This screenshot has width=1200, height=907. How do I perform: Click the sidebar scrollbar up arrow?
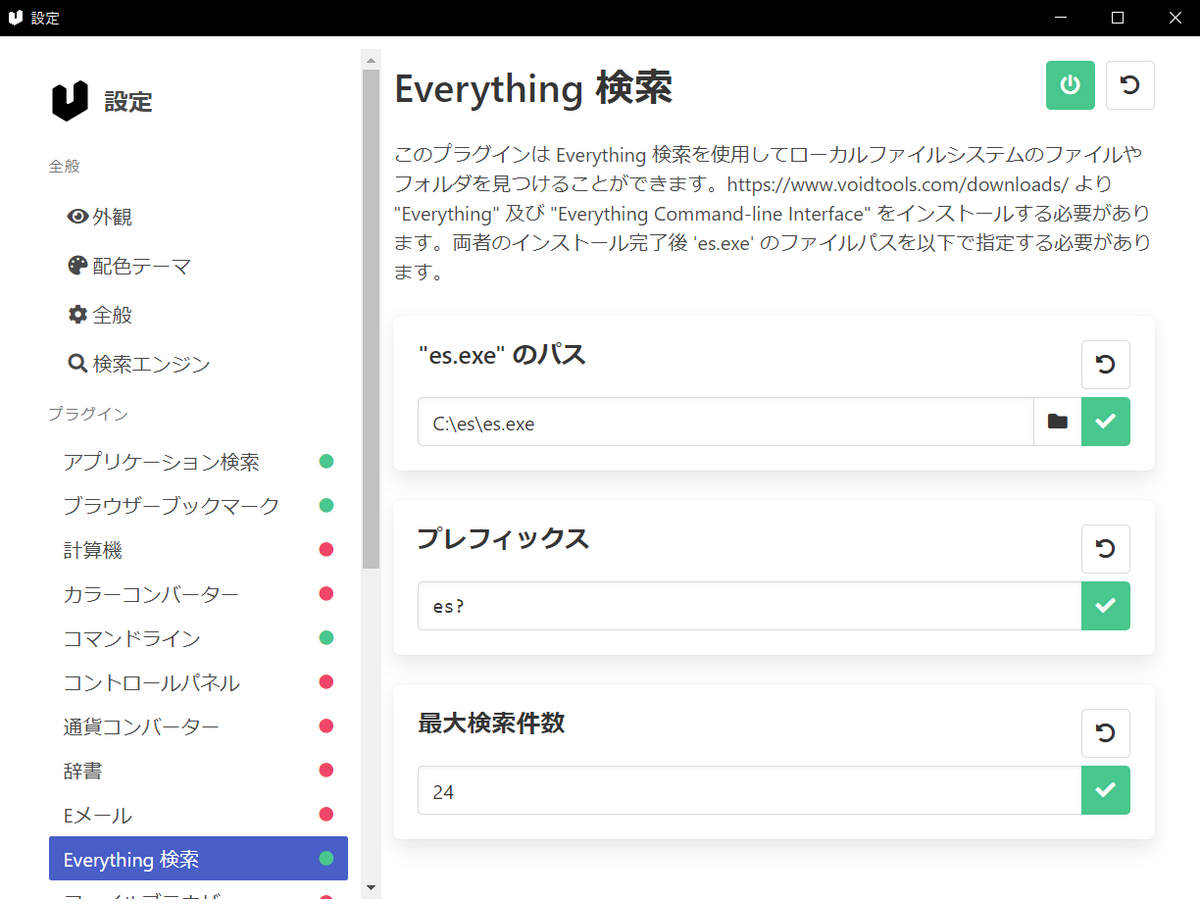(371, 59)
